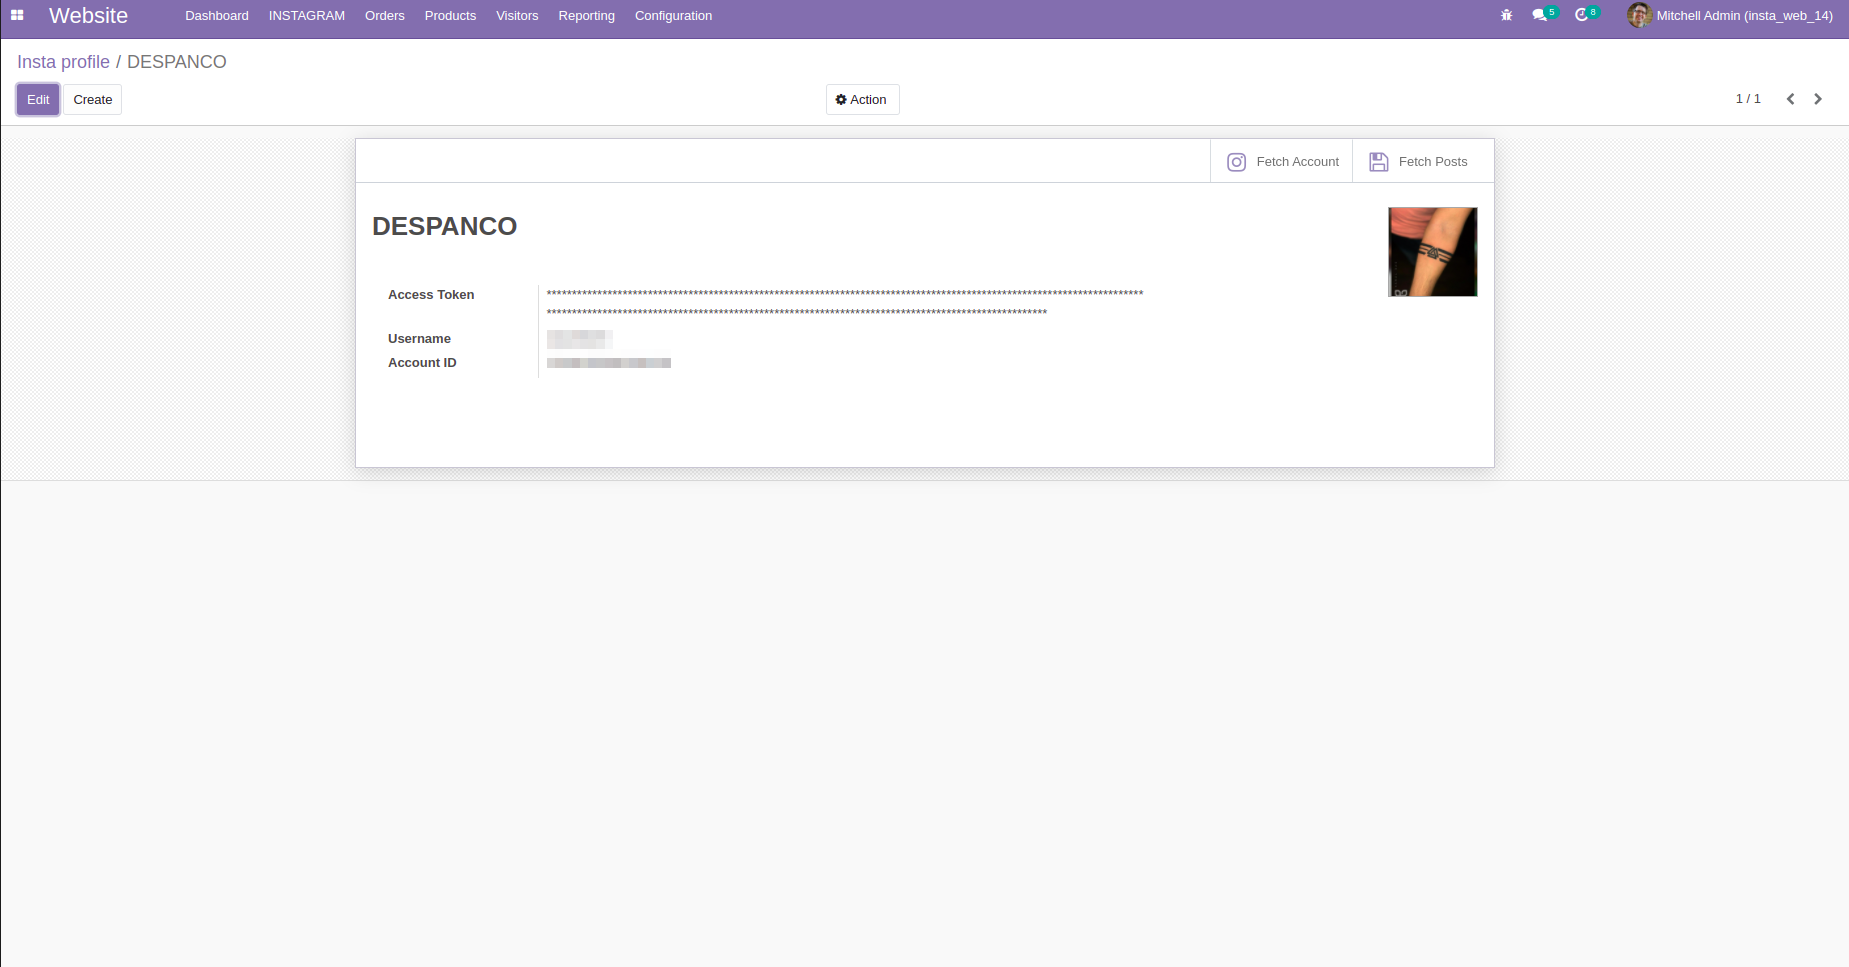The height and width of the screenshot is (967, 1849).
Task: Go to previous record arrow
Action: (1790, 99)
